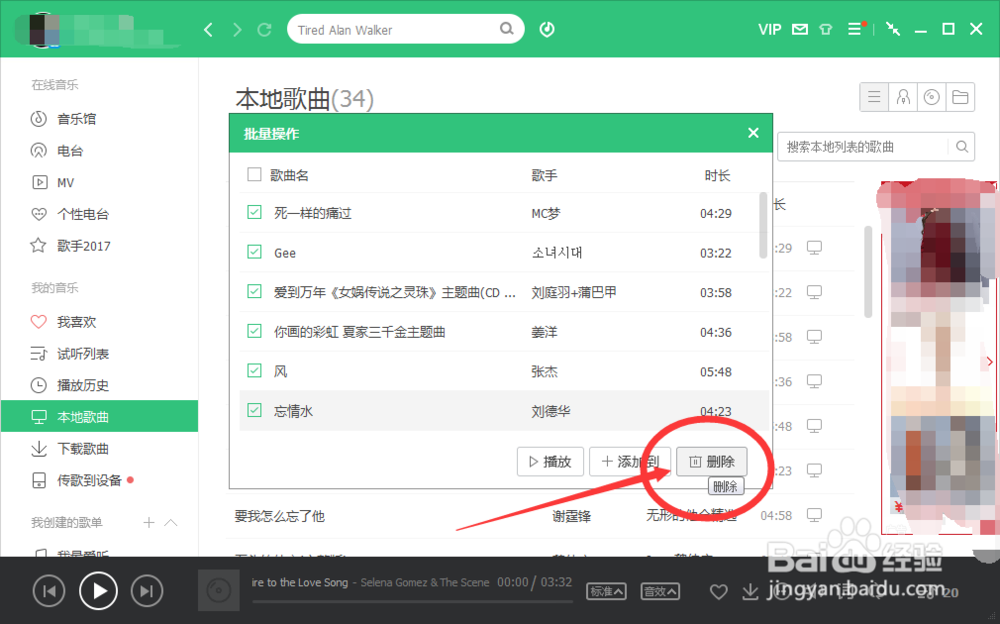Uncheck 忘情水 by 刘德华
The image size is (1000, 624).
point(253,410)
